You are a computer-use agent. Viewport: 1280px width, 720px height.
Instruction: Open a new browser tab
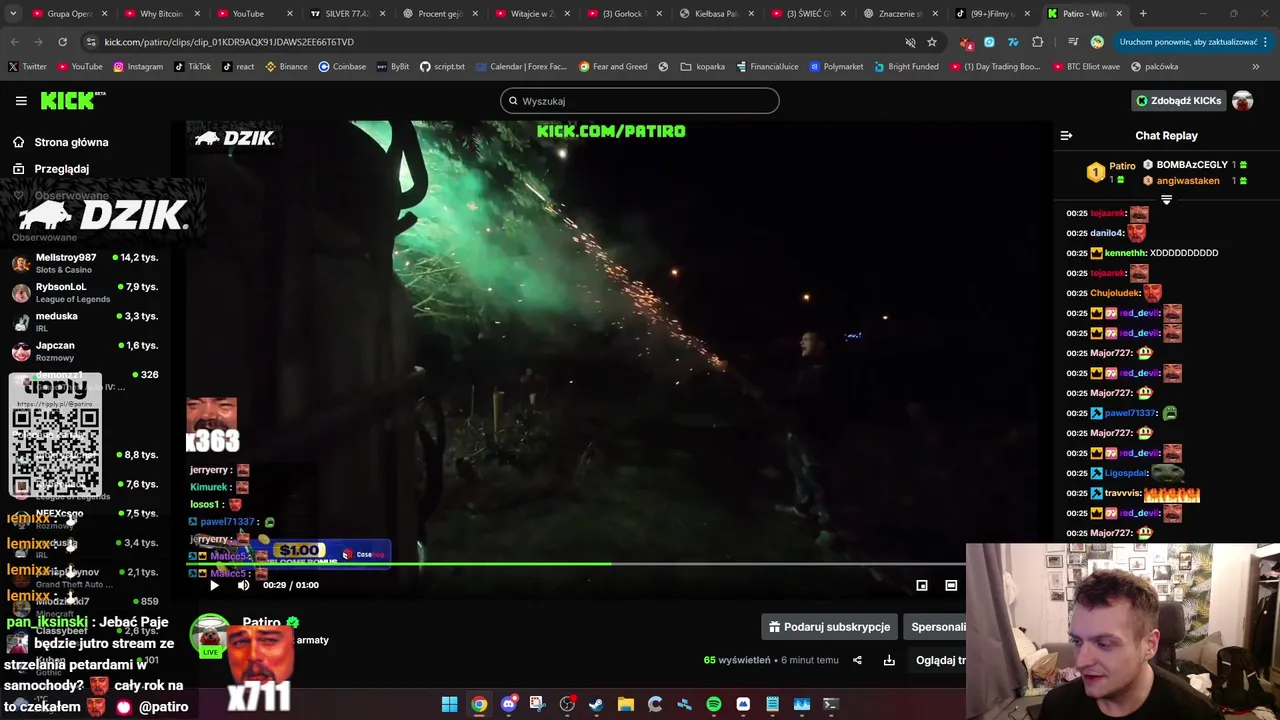[1143, 14]
